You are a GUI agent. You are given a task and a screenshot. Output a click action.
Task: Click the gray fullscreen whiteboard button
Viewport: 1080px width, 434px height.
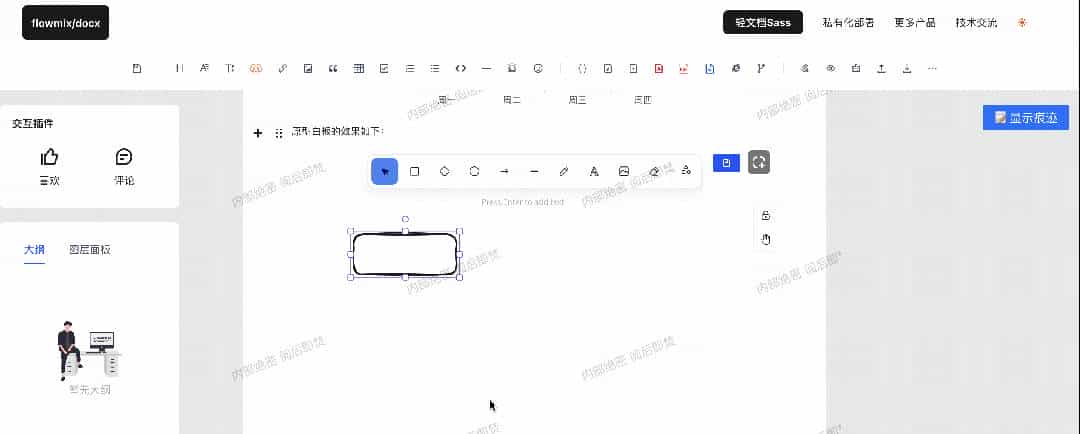click(x=759, y=162)
